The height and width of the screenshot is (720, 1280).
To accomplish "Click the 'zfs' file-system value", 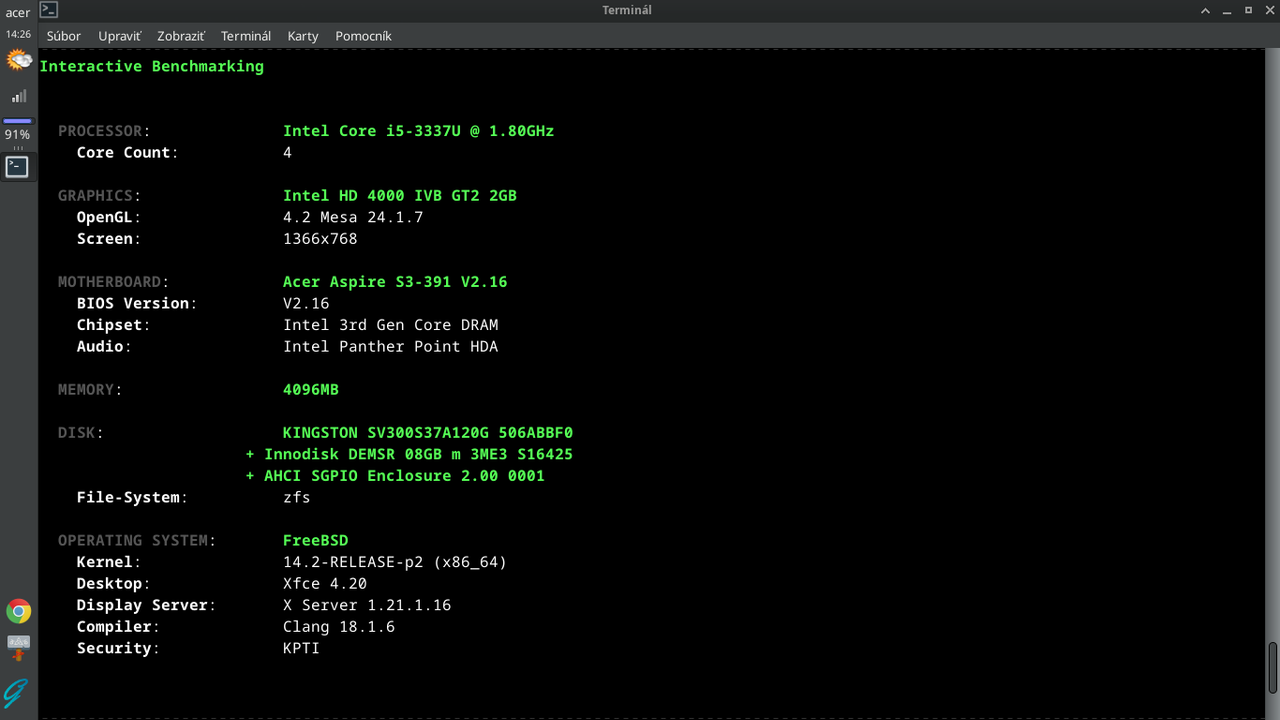I will click(x=297, y=497).
